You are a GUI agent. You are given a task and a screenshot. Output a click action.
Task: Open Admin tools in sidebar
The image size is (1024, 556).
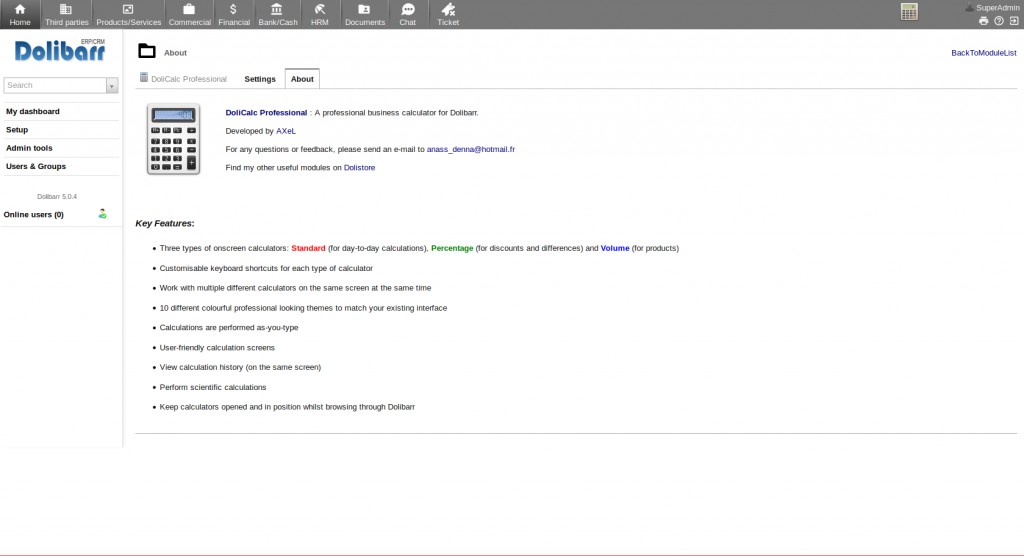[29, 148]
